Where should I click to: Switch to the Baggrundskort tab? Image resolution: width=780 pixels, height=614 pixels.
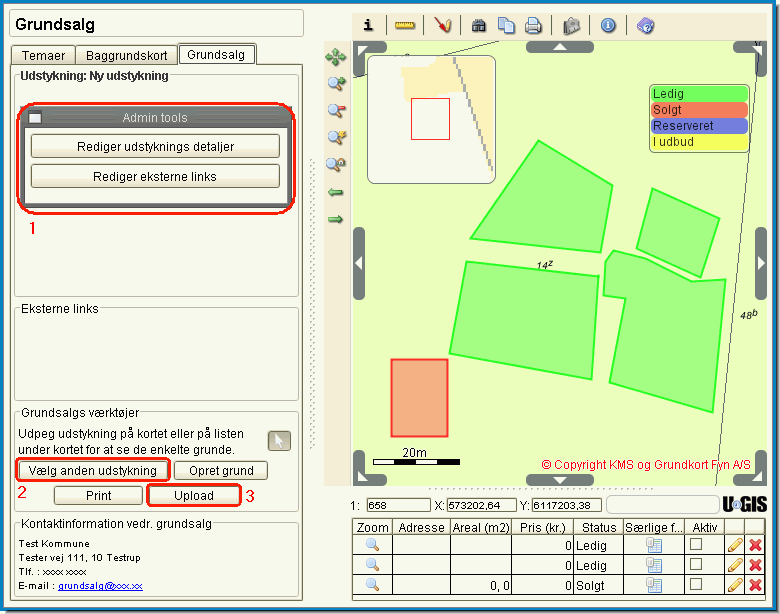click(x=126, y=55)
